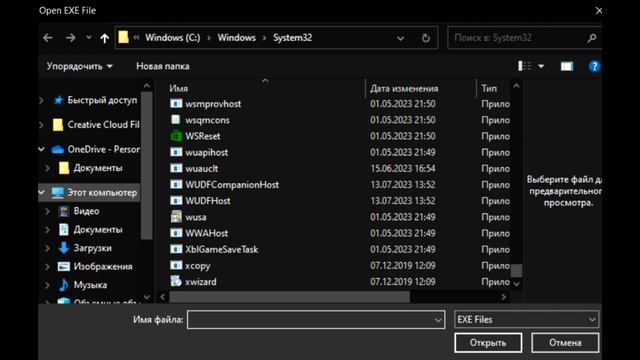
Task: Collapse Этот компьютер tree node
Action: [42, 192]
